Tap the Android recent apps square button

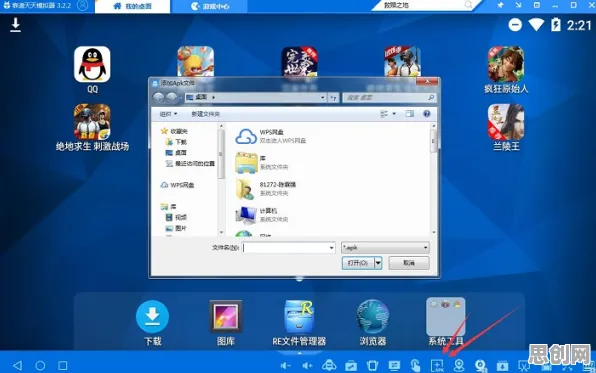pyautogui.click(x=63, y=365)
